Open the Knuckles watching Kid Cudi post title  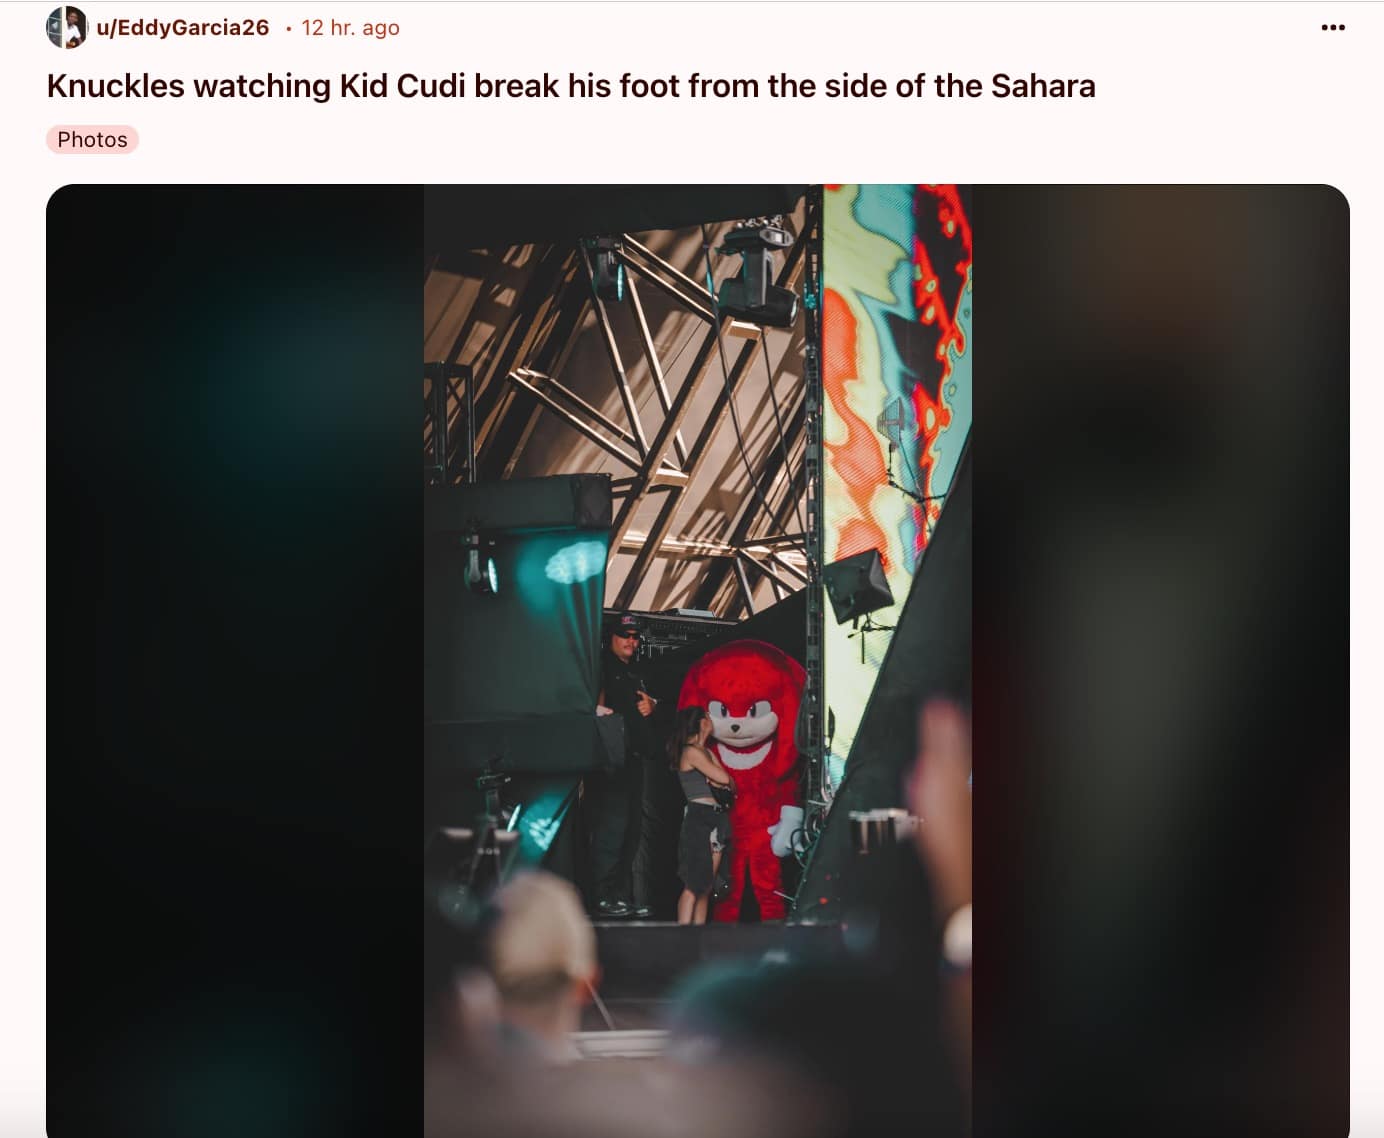click(x=571, y=86)
